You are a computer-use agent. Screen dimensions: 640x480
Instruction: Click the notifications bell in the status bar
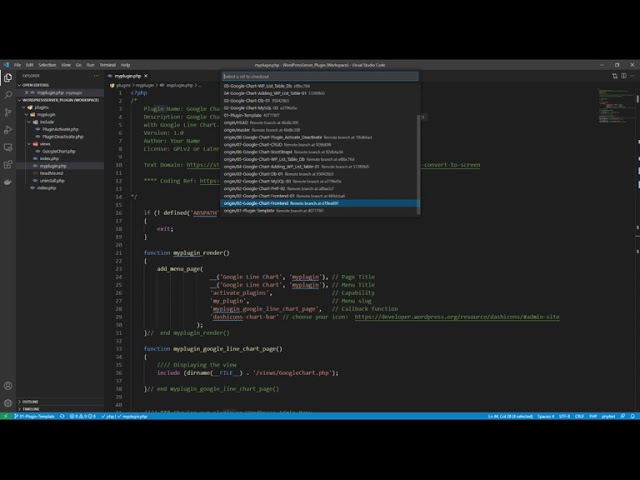click(x=633, y=416)
